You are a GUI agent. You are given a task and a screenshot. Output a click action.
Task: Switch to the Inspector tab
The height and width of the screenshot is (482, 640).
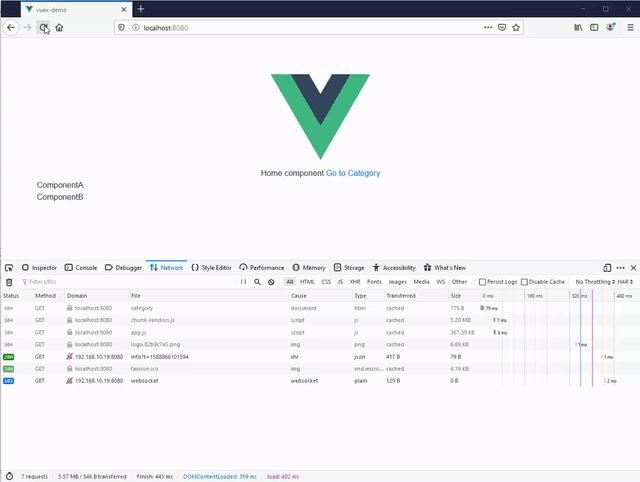(39, 268)
